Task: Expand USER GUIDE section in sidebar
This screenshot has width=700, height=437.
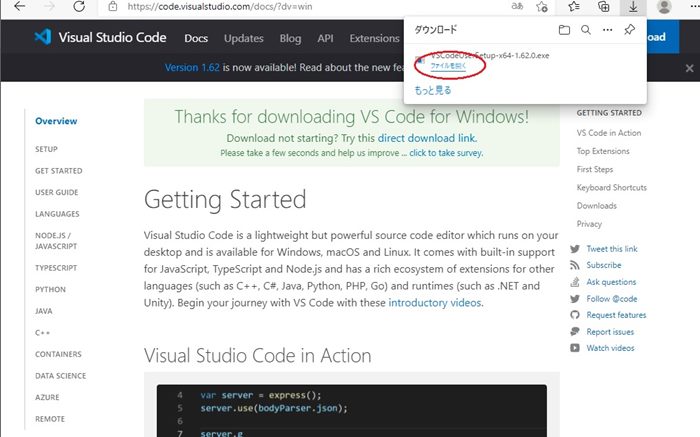Action: point(57,192)
